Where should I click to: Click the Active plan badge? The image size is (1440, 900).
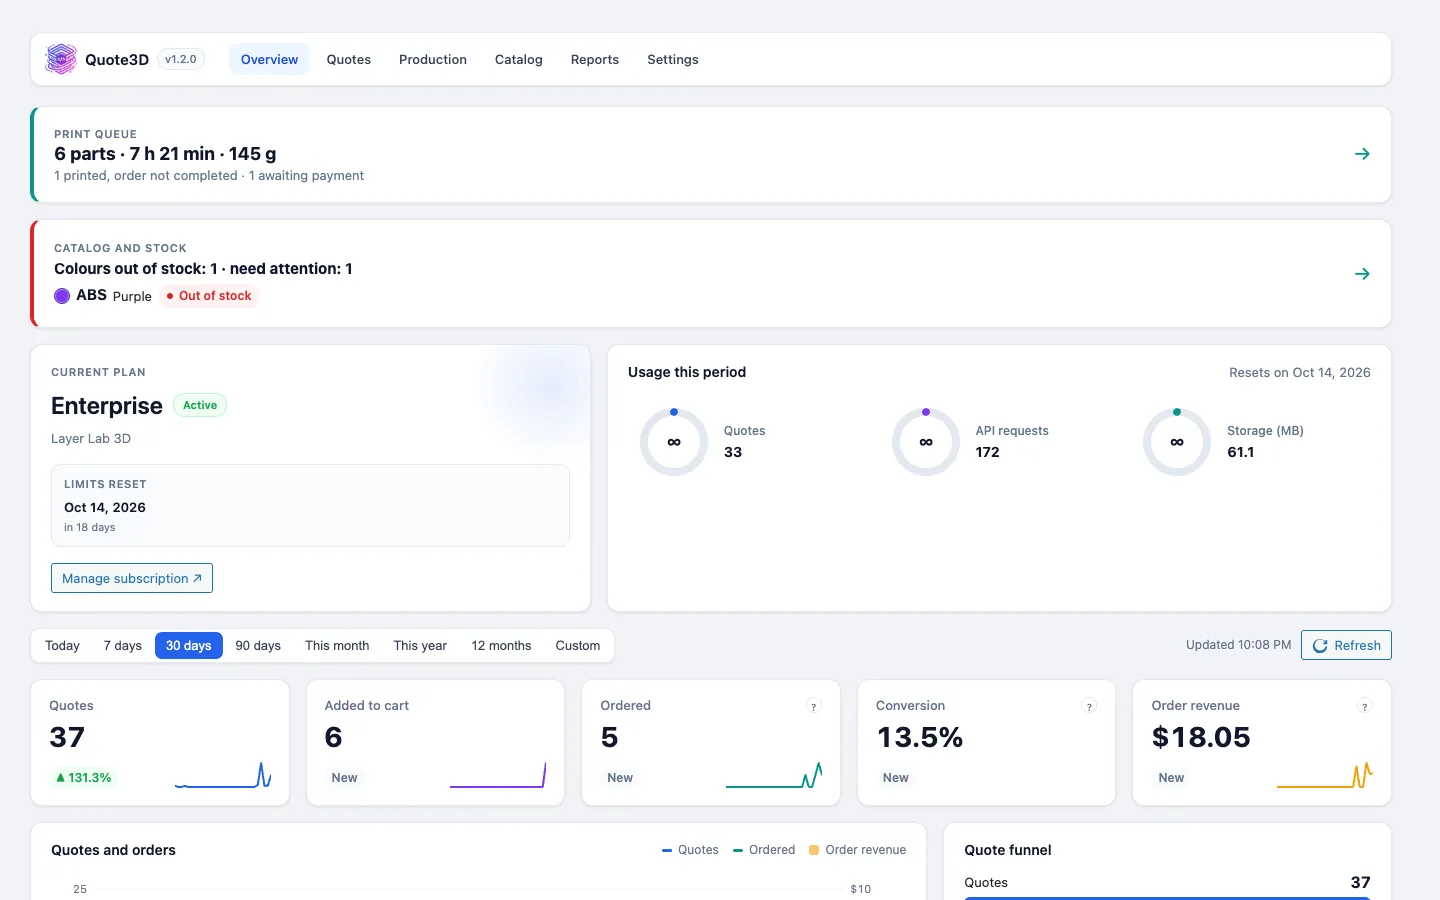[200, 405]
